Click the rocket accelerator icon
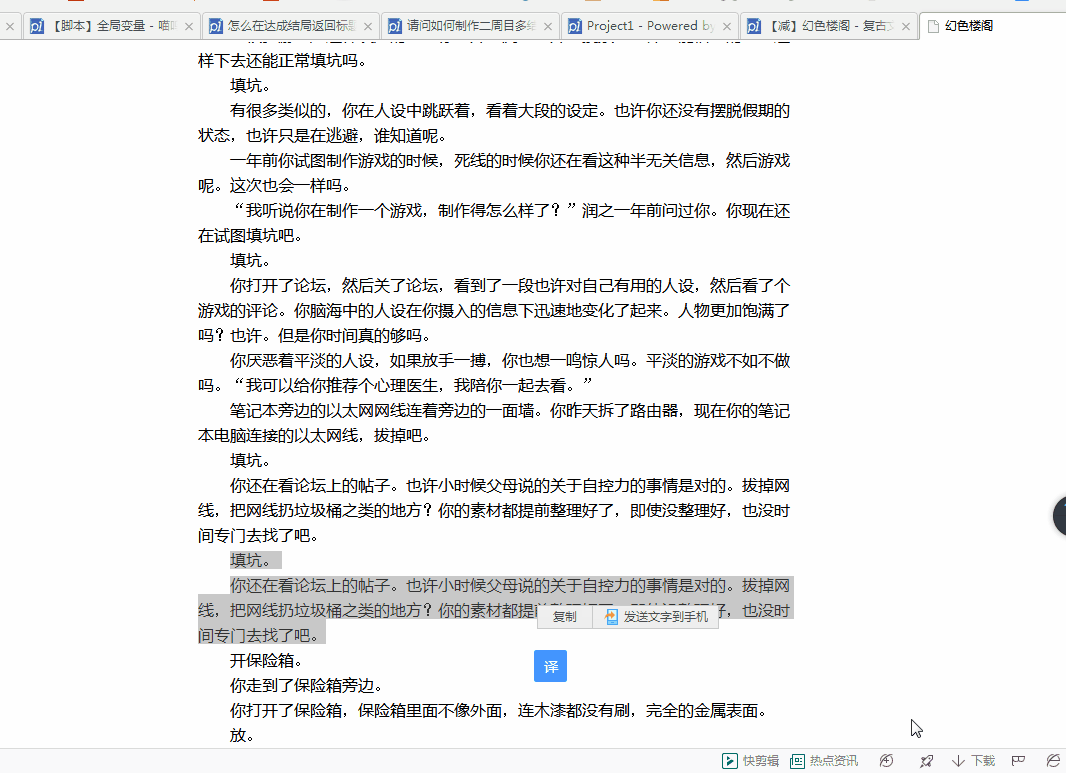Viewport: 1066px width, 773px height. coord(926,761)
